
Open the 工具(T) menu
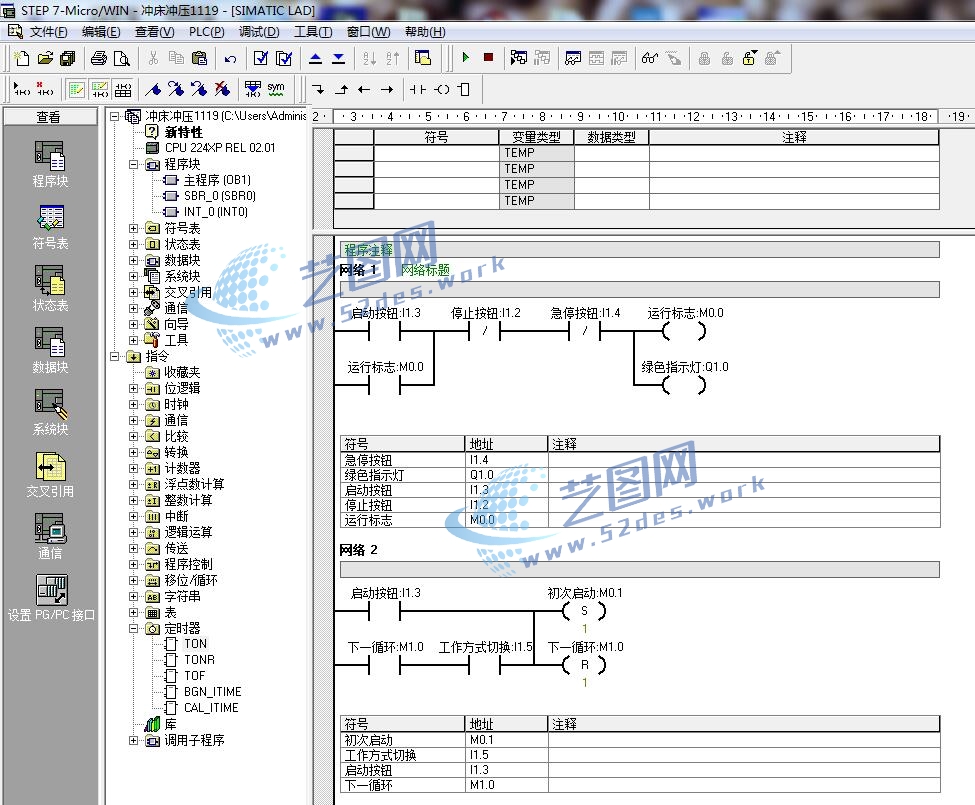[x=313, y=32]
